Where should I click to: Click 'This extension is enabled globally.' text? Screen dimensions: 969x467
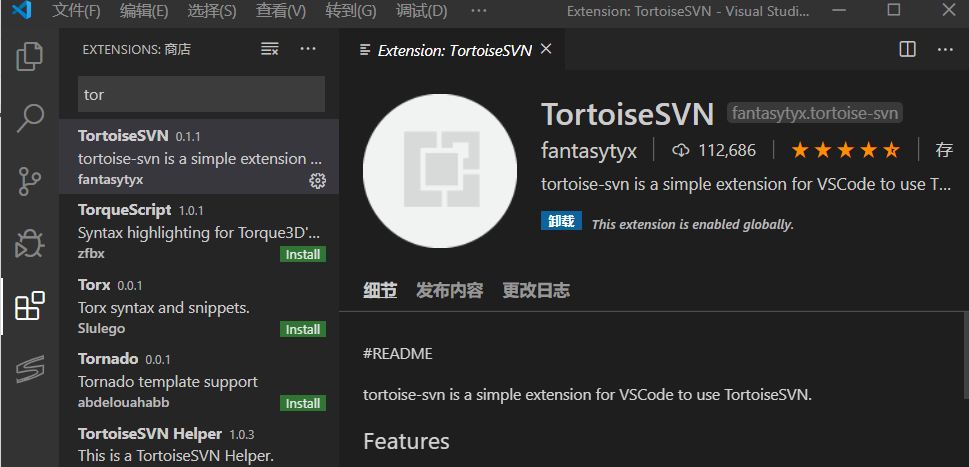pyautogui.click(x=693, y=224)
